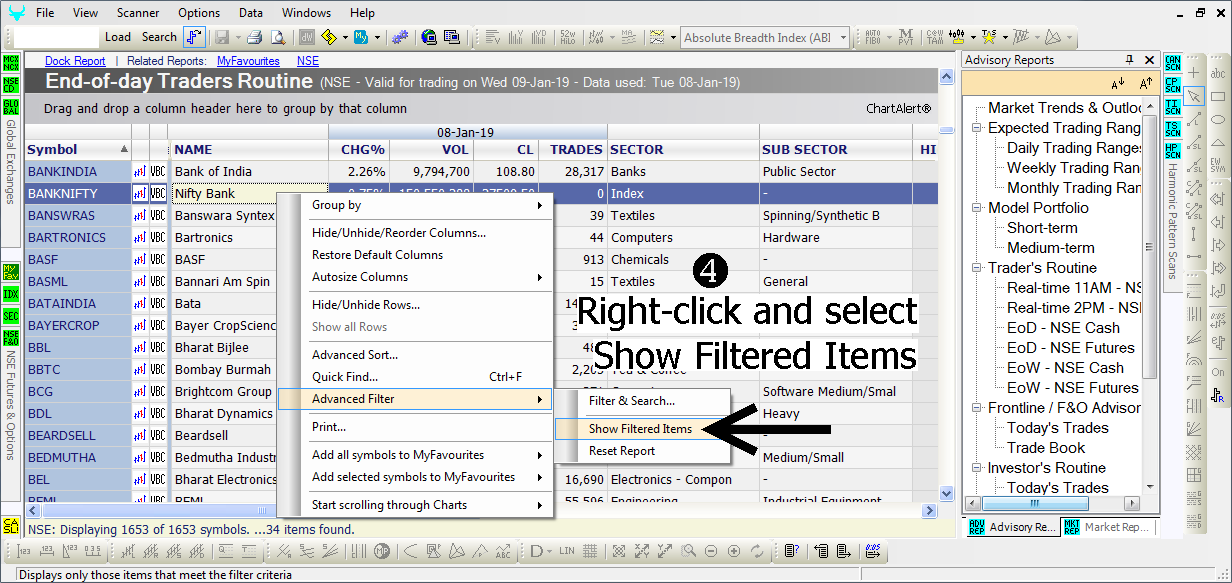Open EoD - NSE Cash report
The width and height of the screenshot is (1232, 583).
(x=1063, y=328)
